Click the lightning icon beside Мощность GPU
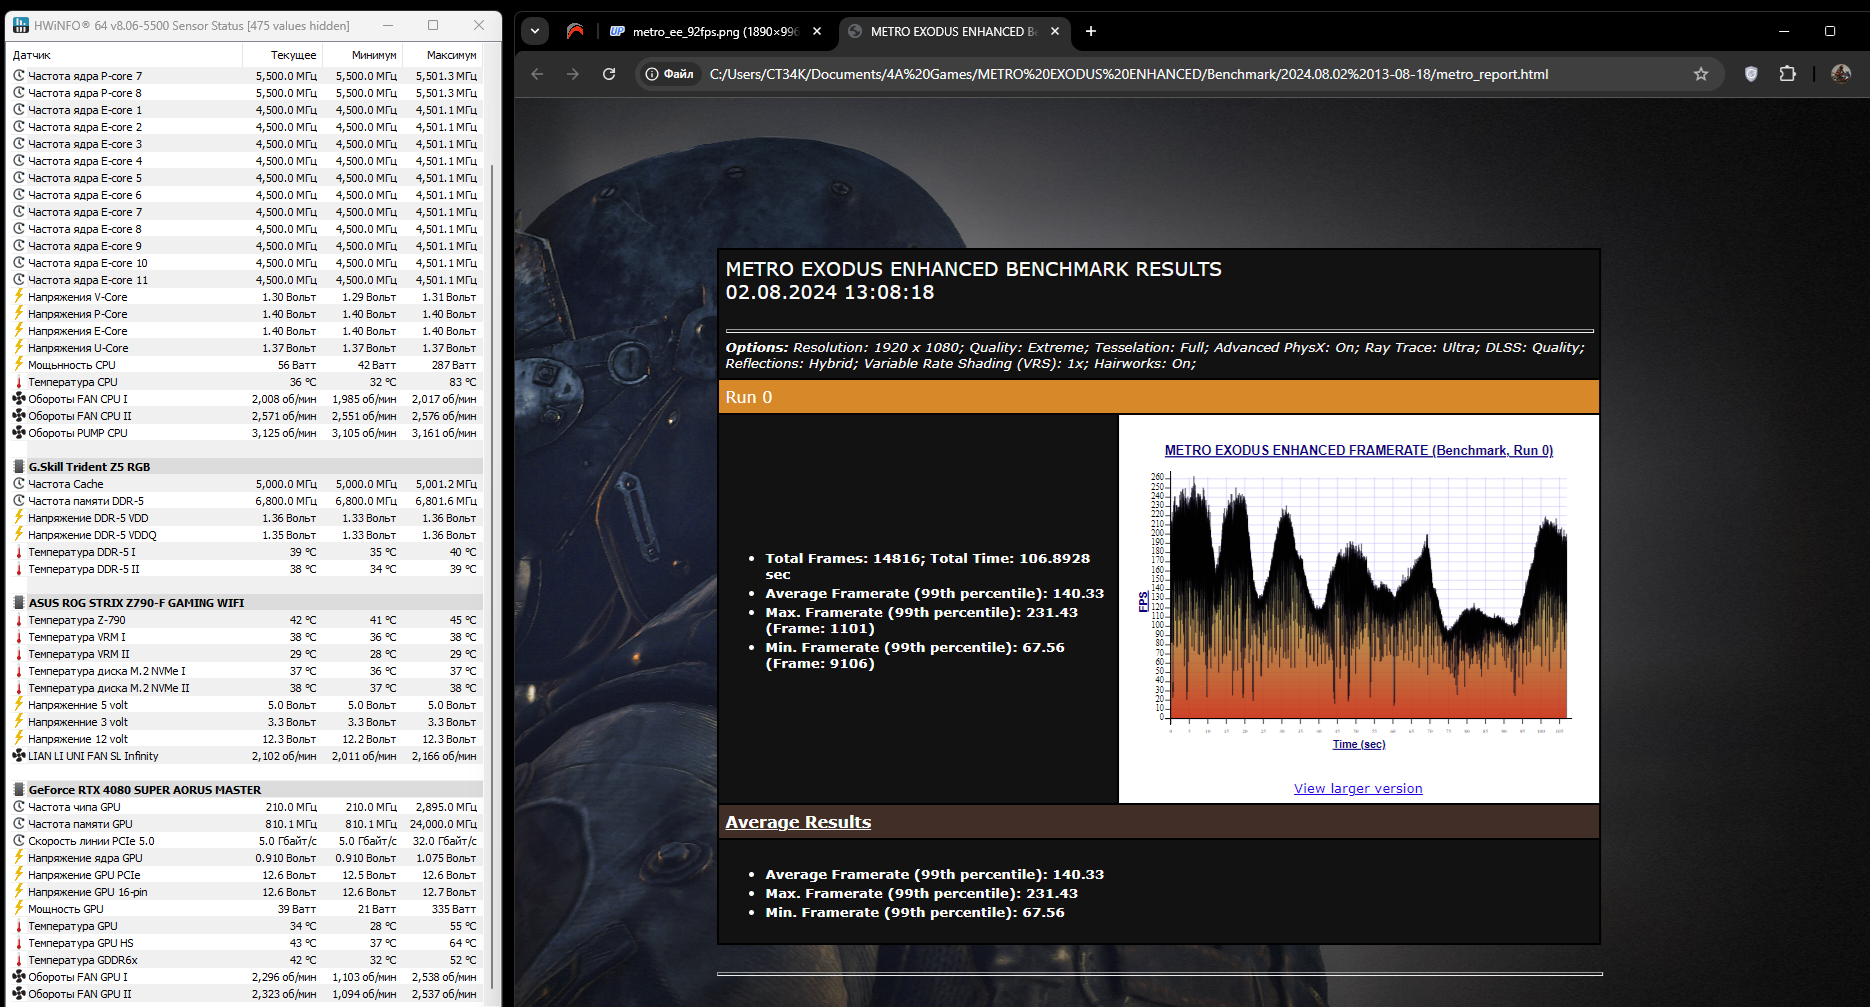 click(x=19, y=909)
